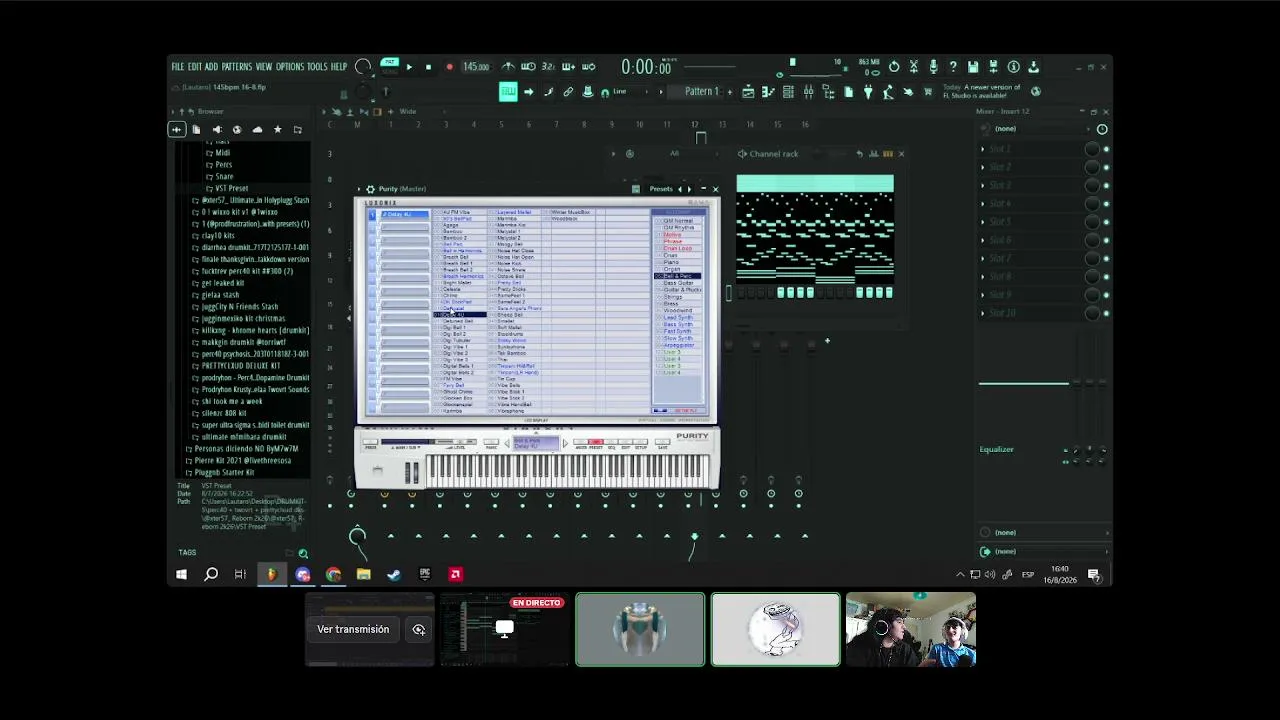This screenshot has width=1280, height=720.
Task: Click the gear icon in Purity window title
Action: (x=370, y=189)
